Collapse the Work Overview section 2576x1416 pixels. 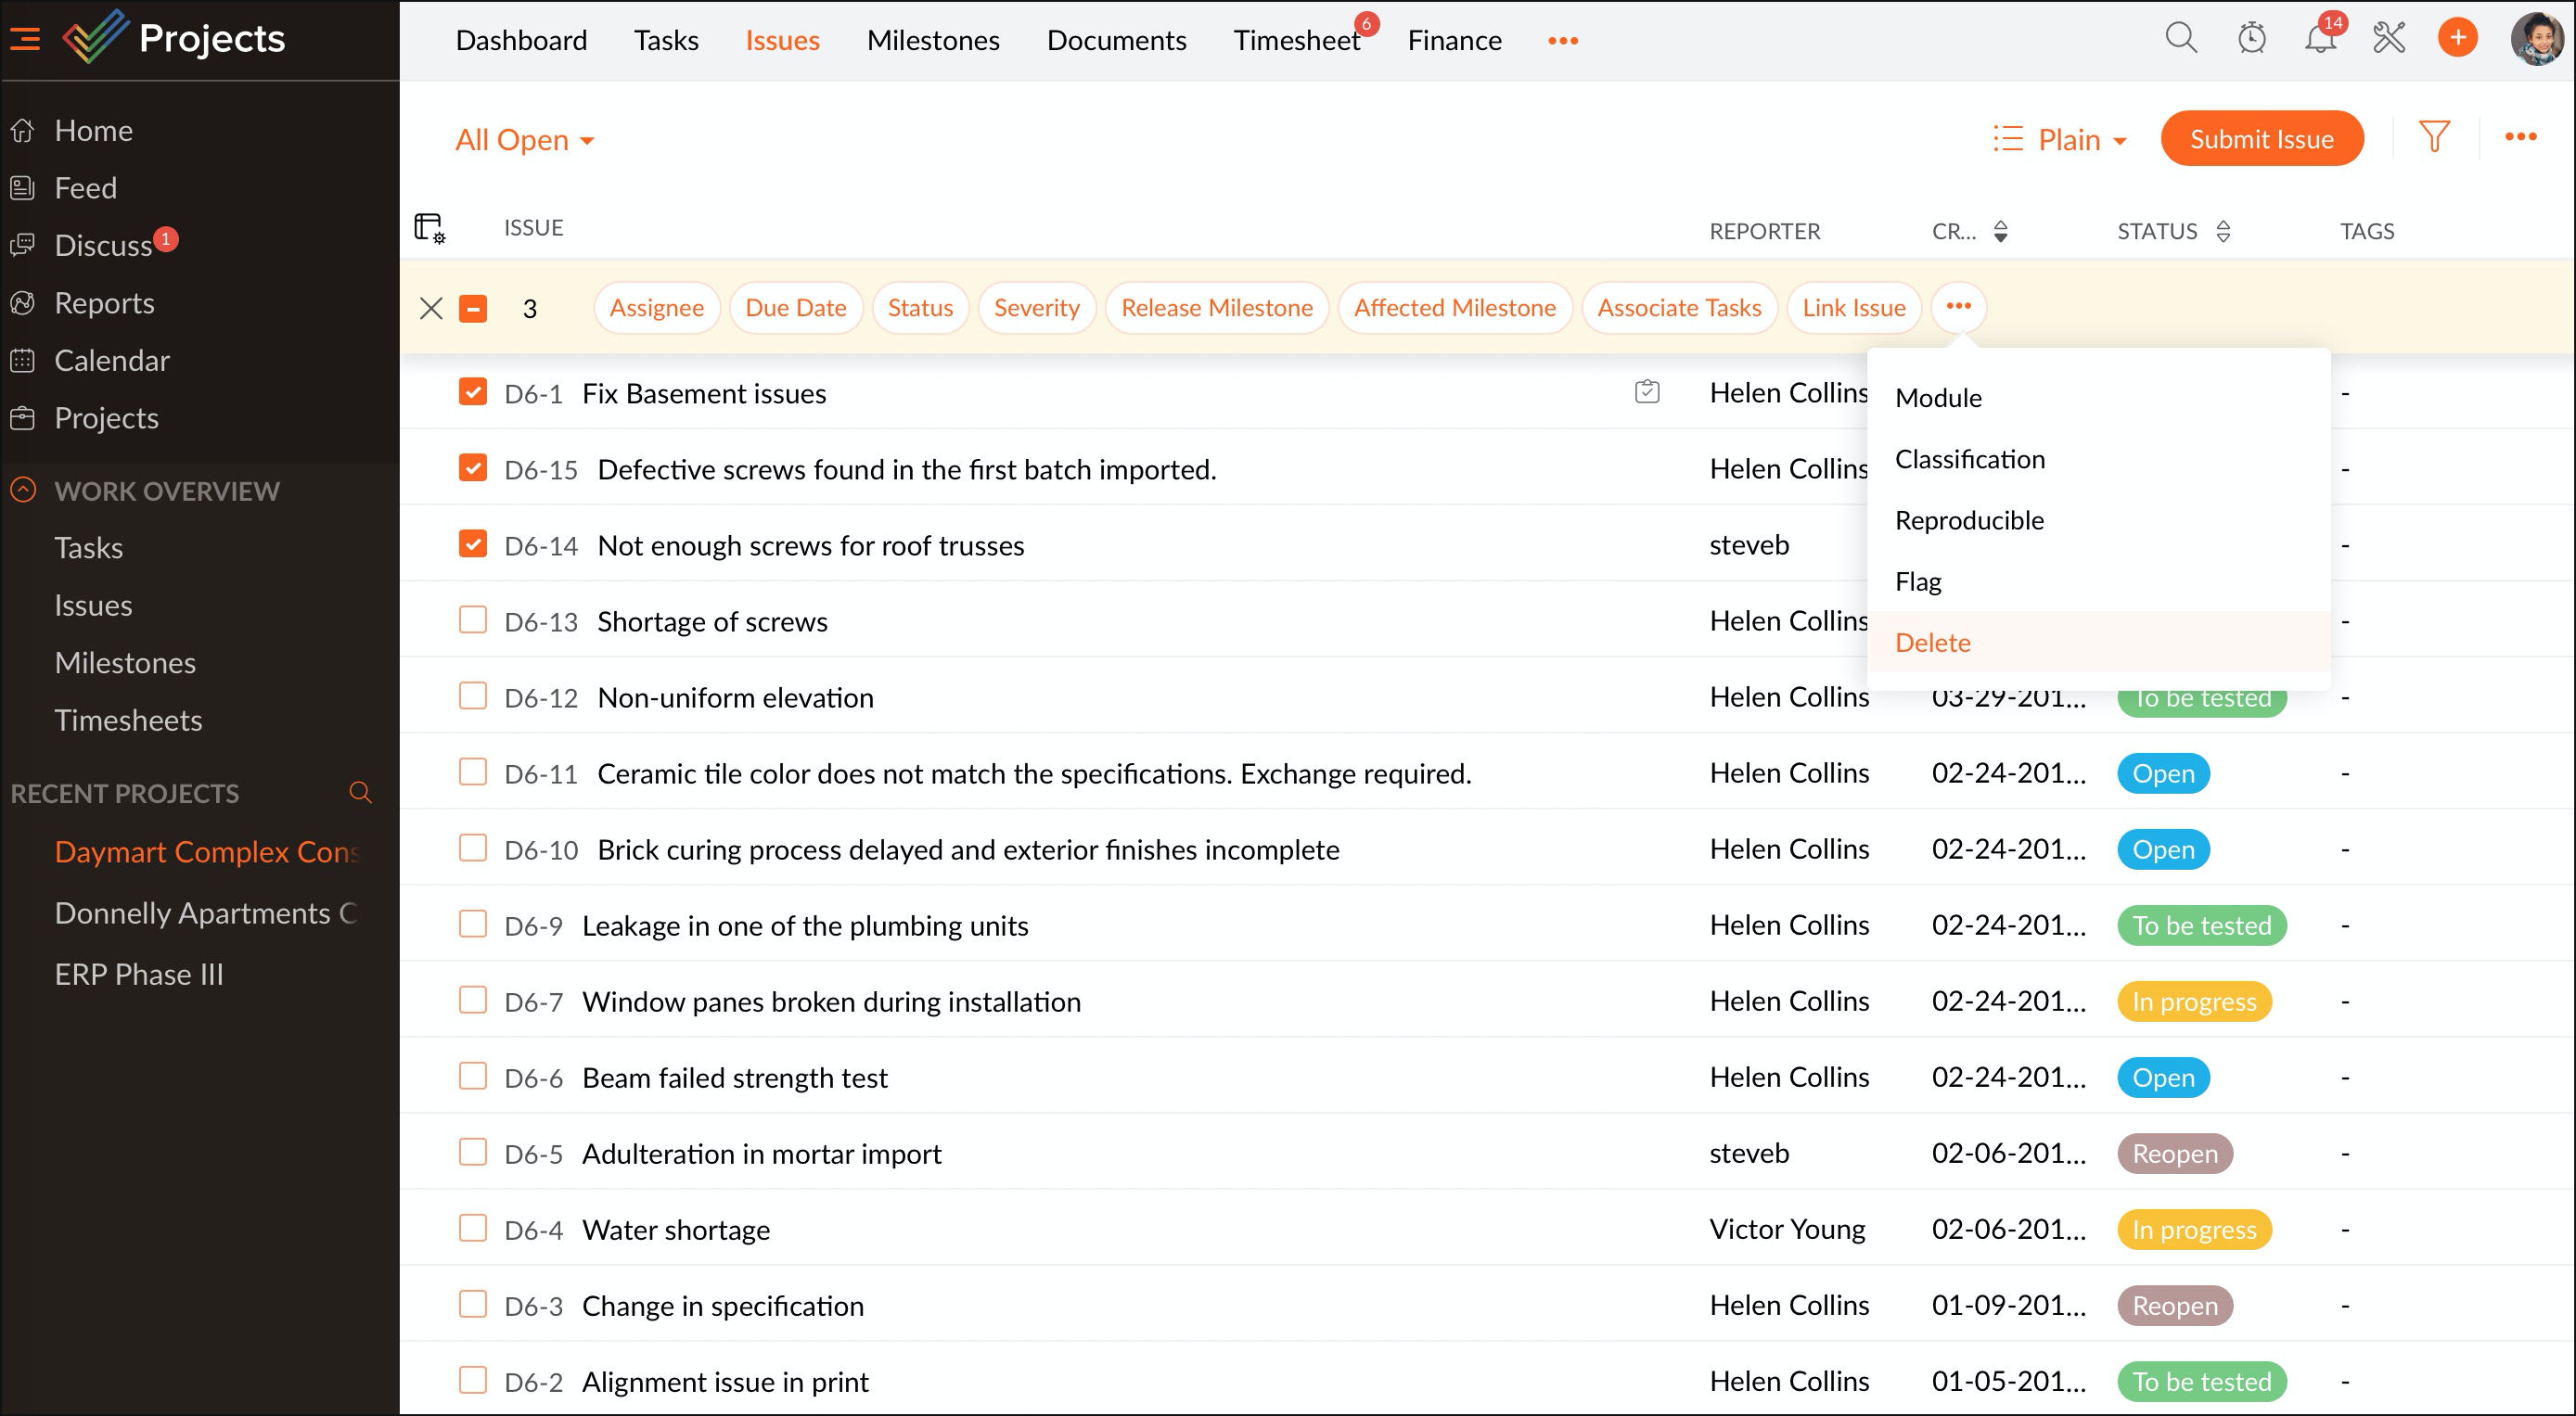point(24,490)
